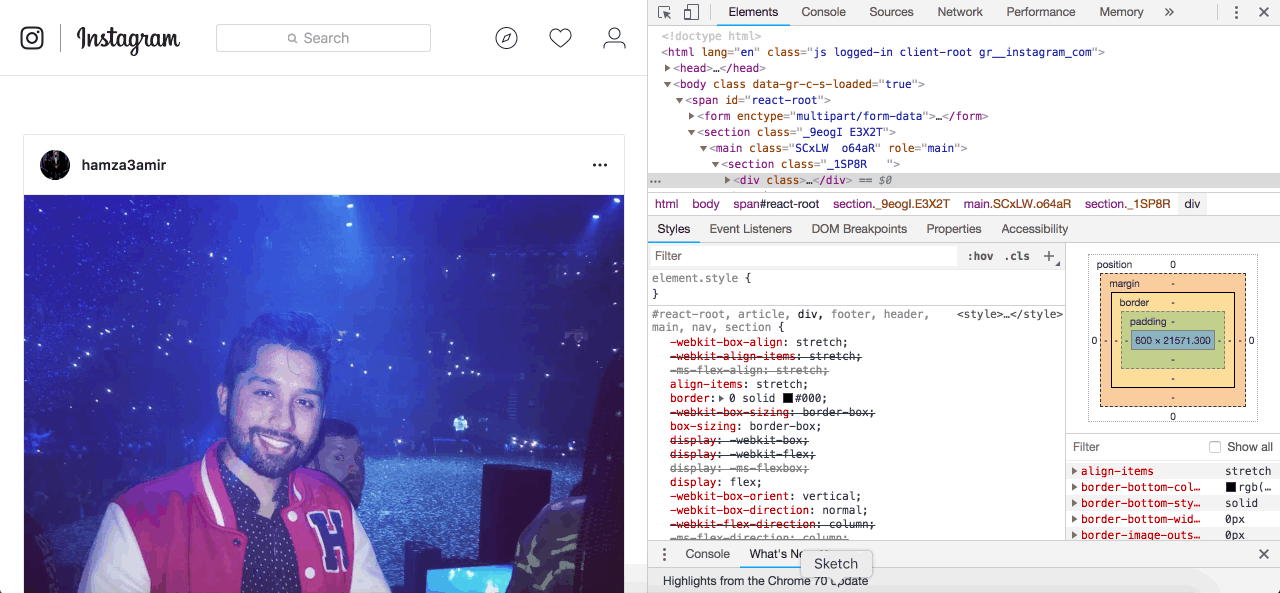Expand the head element node
This screenshot has width=1280, height=593.
point(667,68)
